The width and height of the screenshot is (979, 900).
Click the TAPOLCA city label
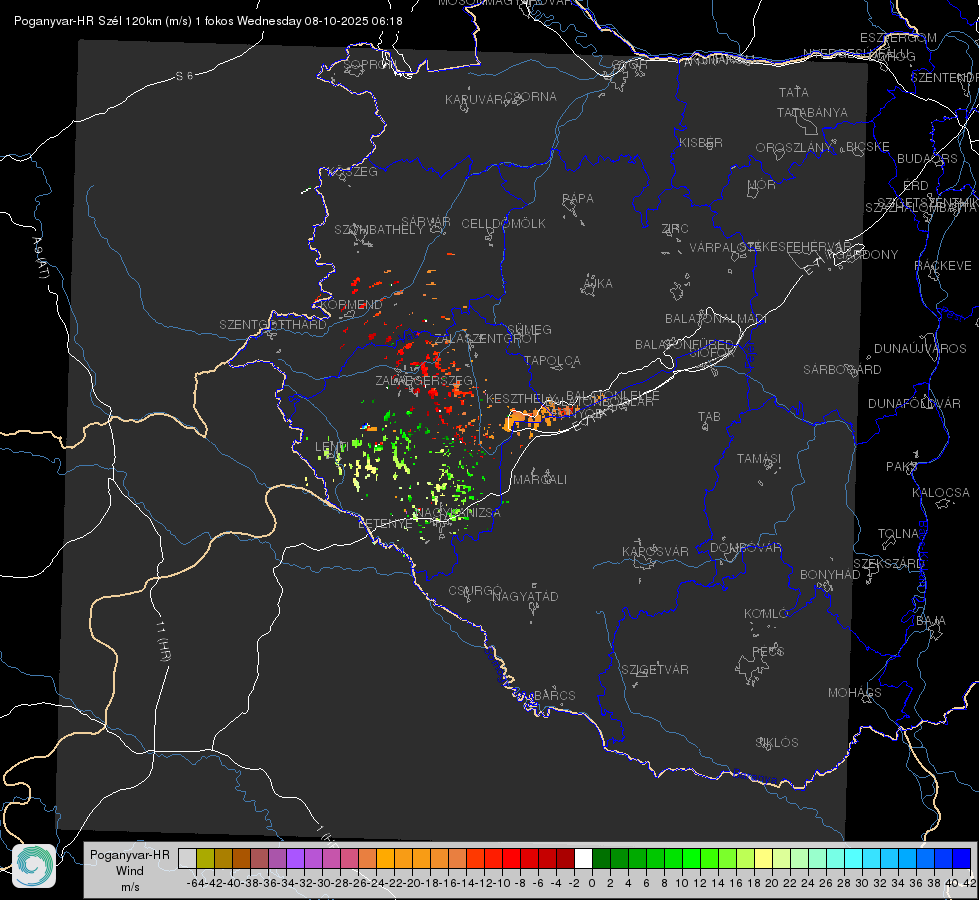pyautogui.click(x=552, y=360)
